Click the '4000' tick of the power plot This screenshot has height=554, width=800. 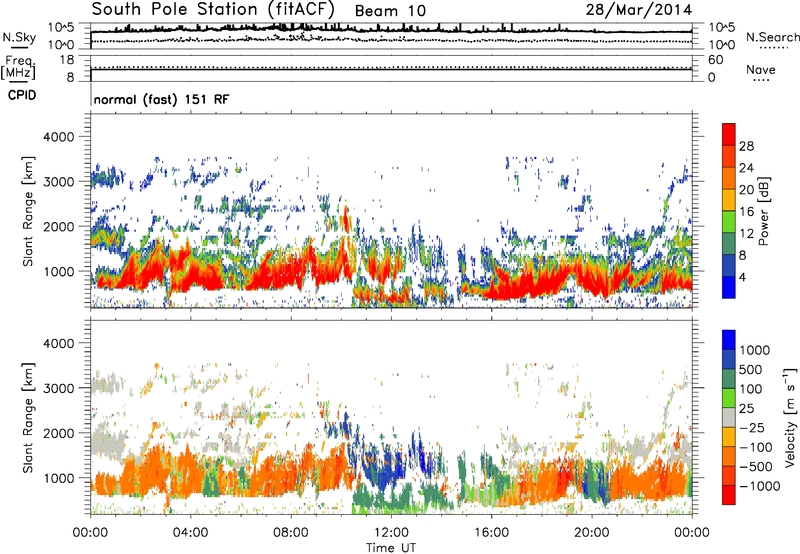[58, 137]
